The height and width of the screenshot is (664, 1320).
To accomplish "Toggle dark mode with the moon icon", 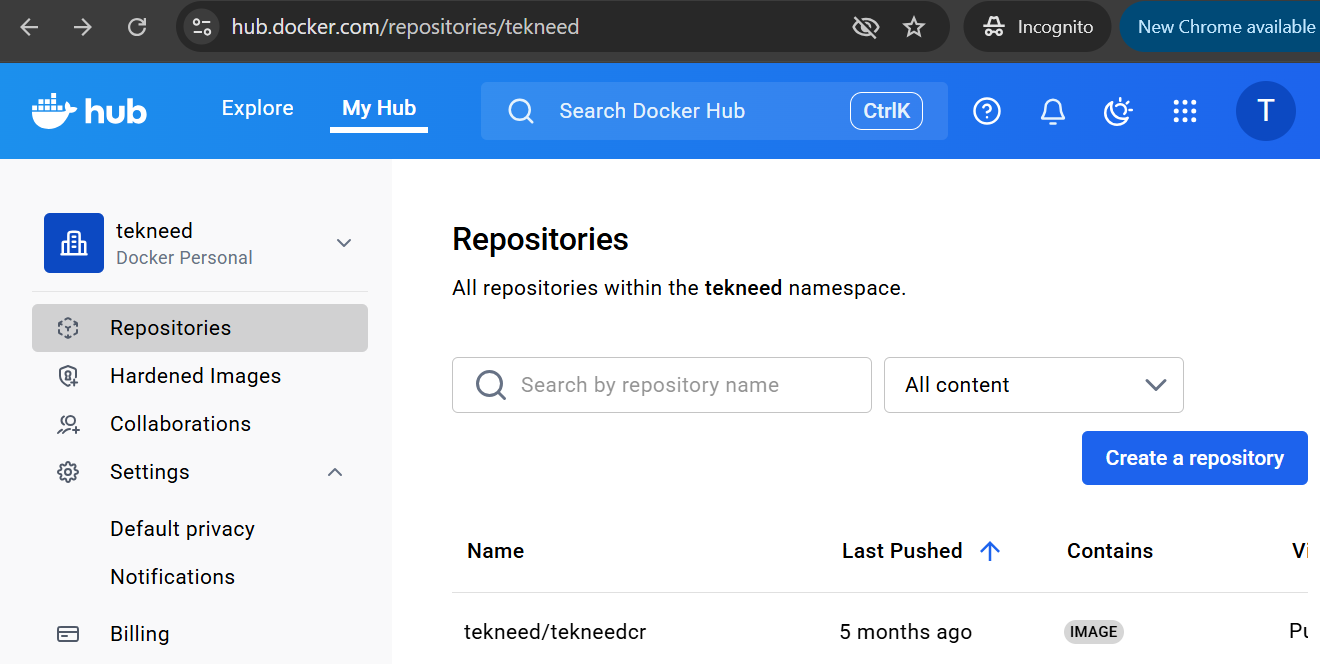I will [1118, 111].
